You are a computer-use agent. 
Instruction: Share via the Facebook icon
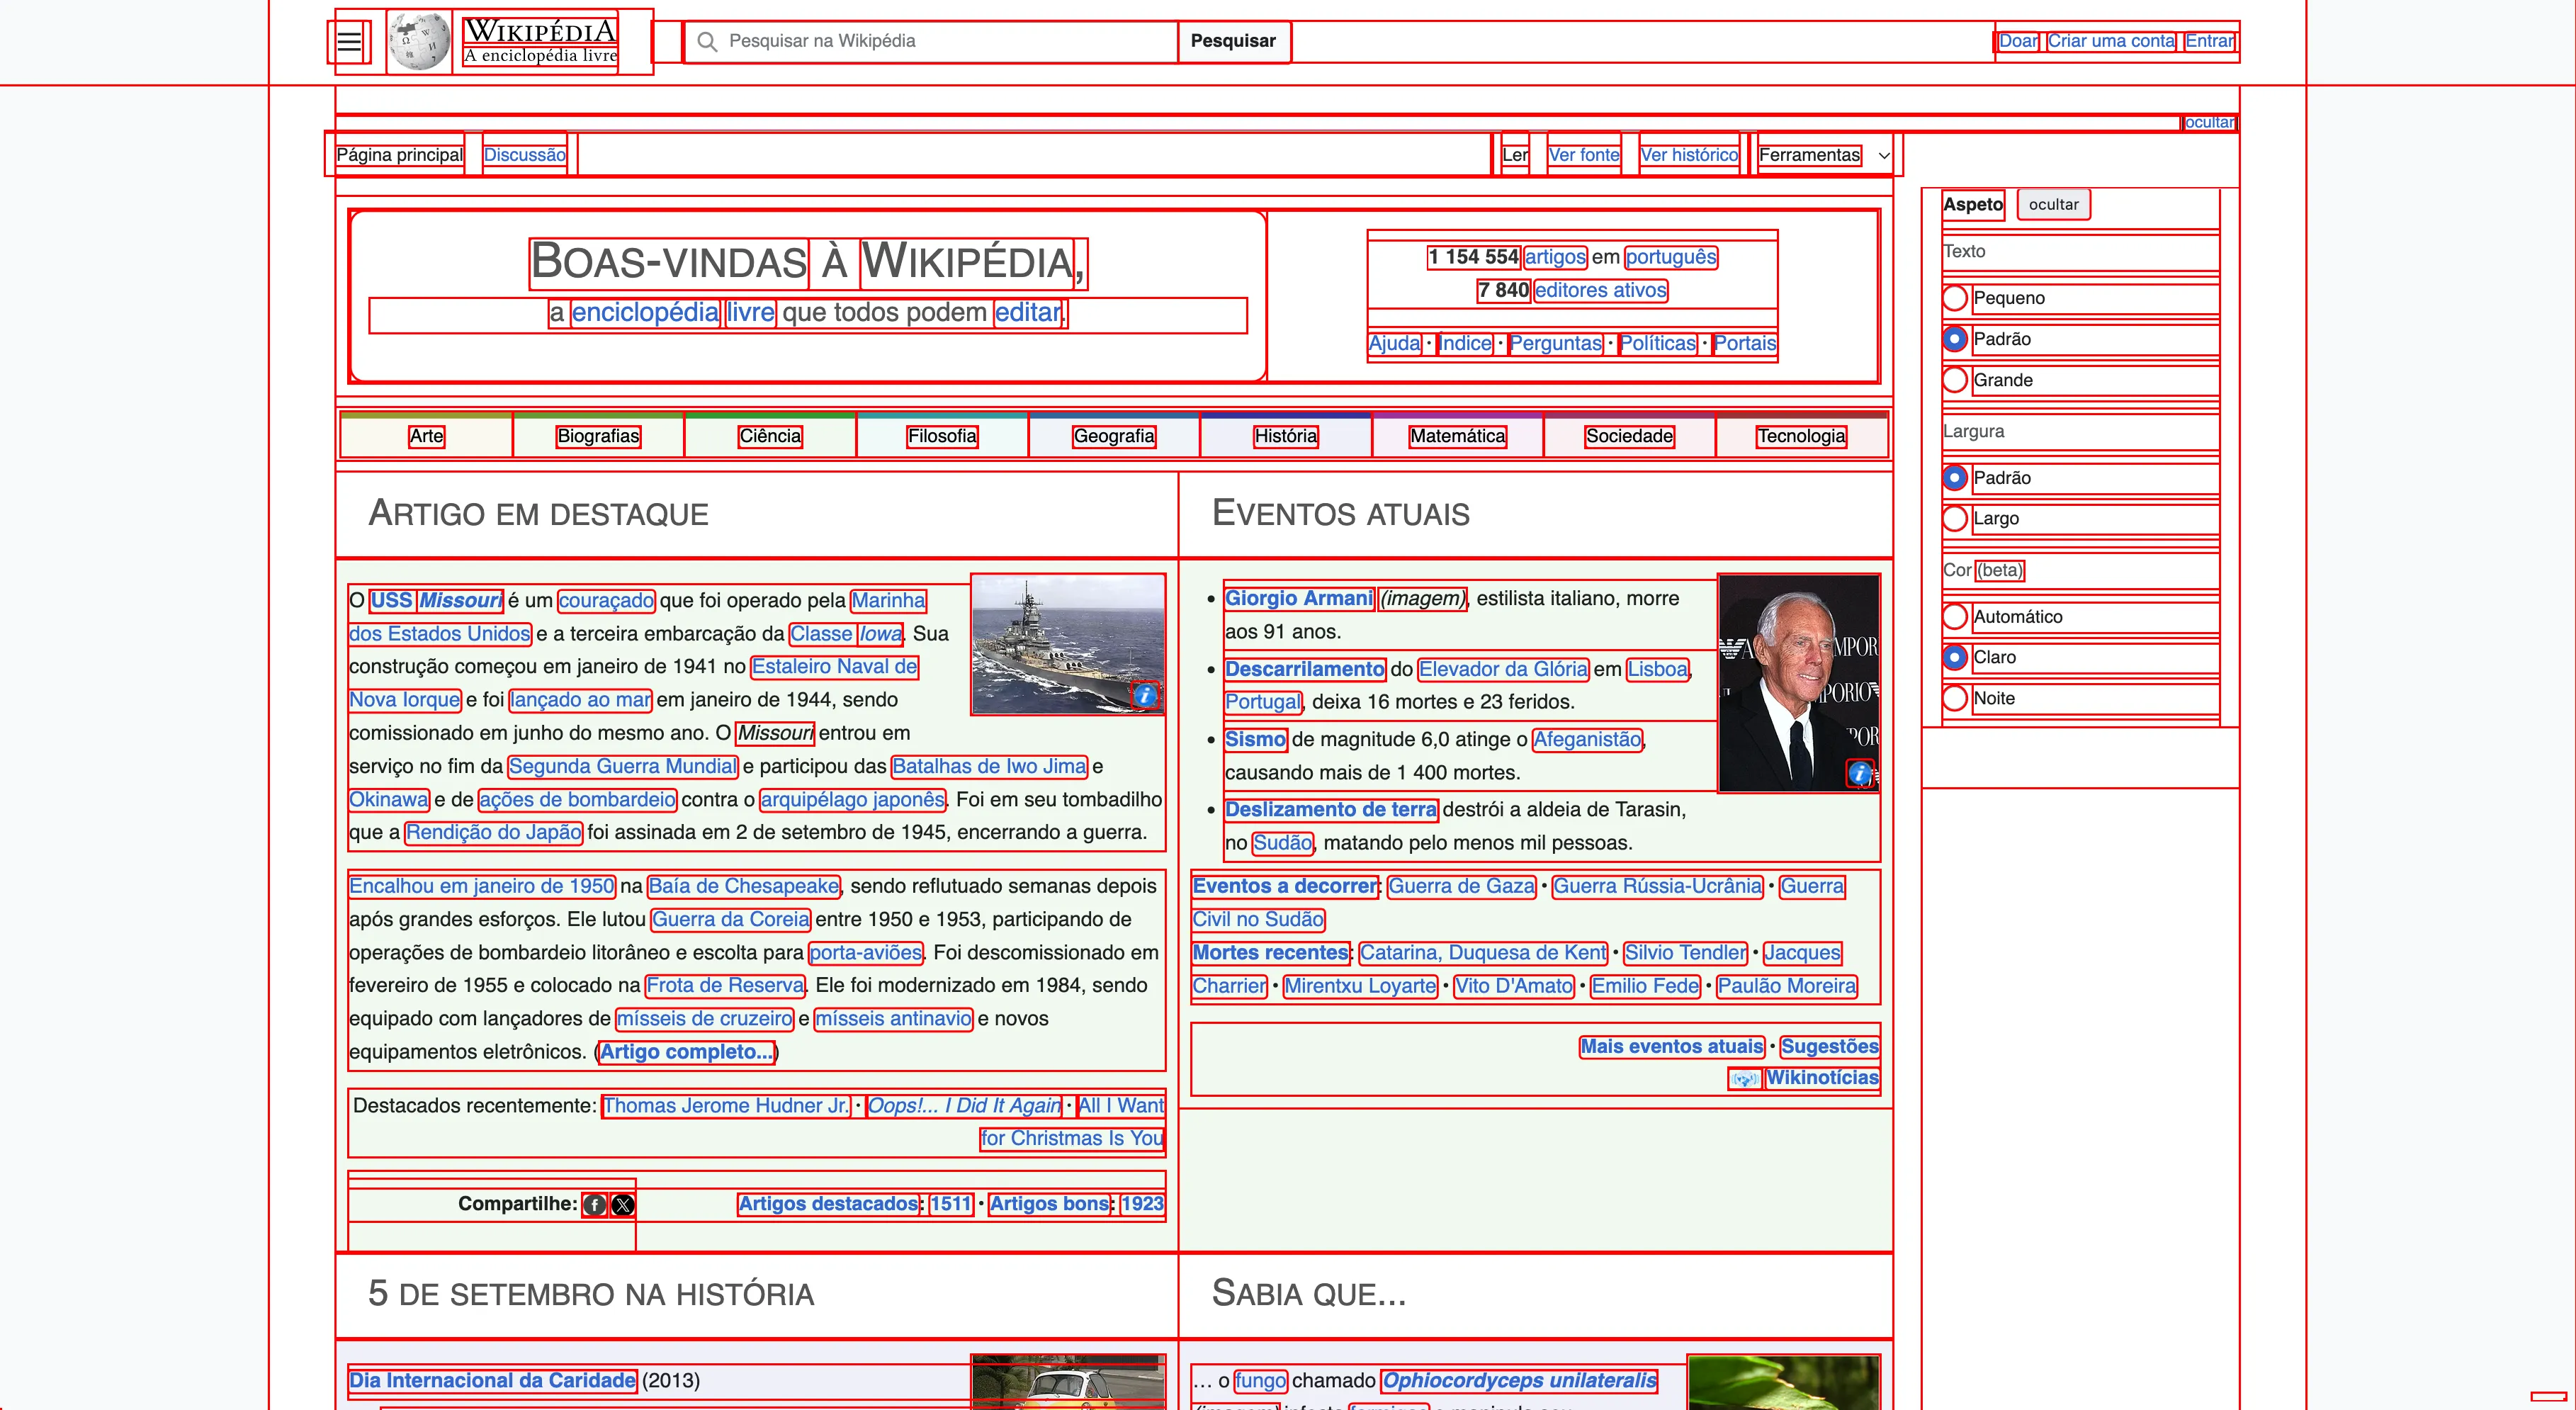tap(594, 1205)
